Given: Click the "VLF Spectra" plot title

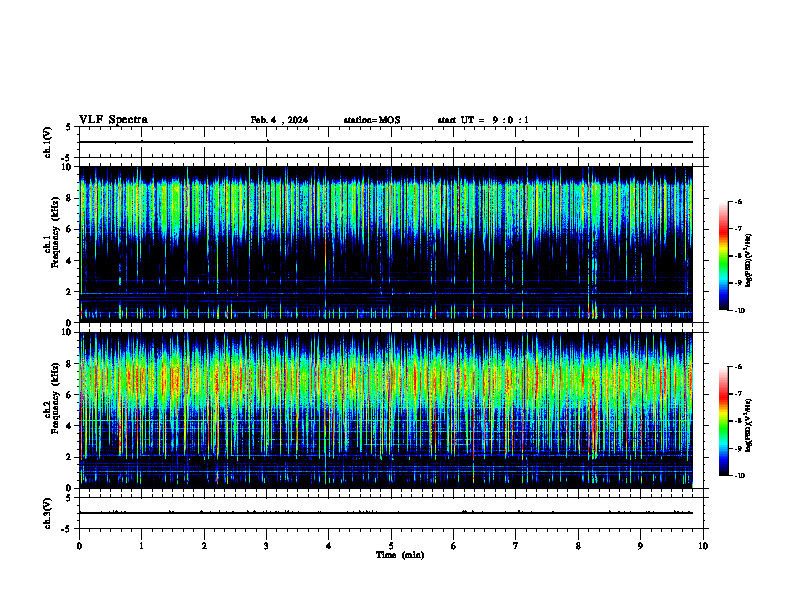Looking at the screenshot, I should (113, 120).
